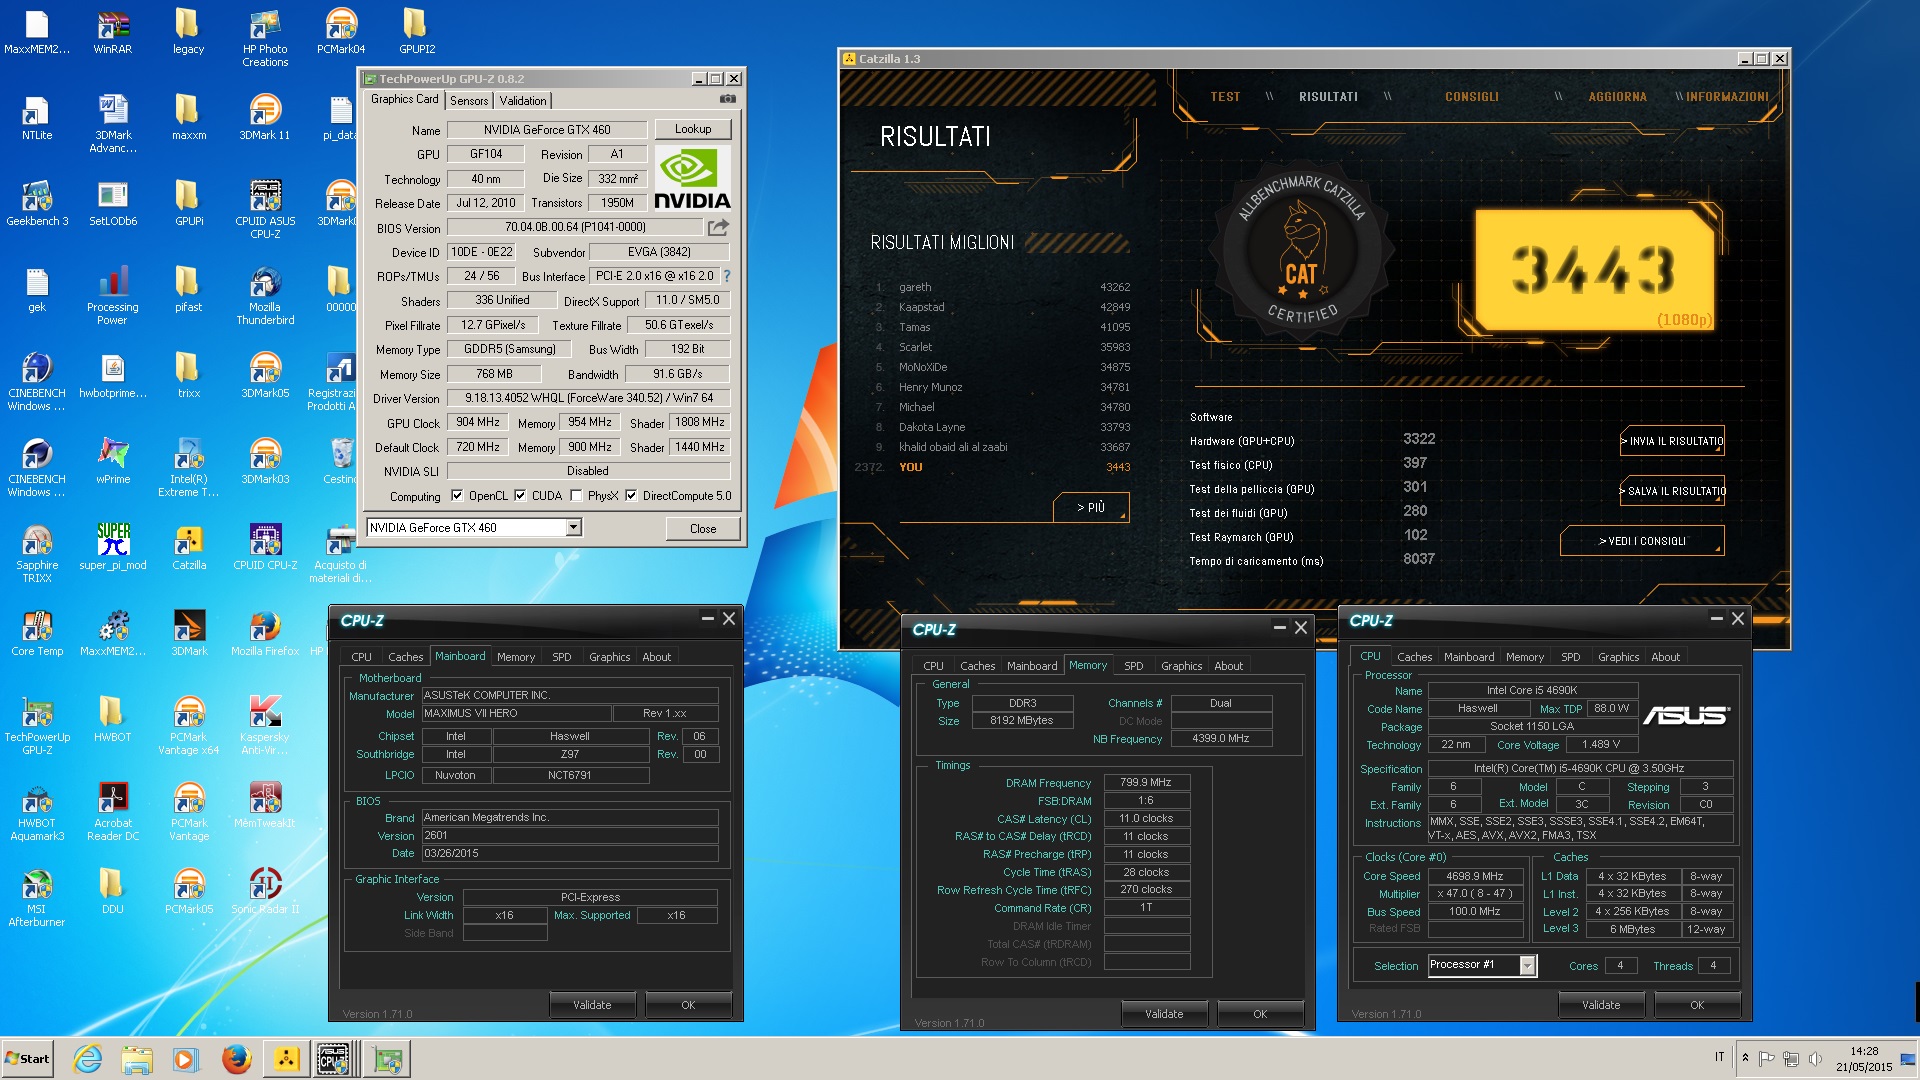Switch to Sensors tab in GPU-Z
Viewport: 1920px width, 1080px height.
[x=469, y=100]
